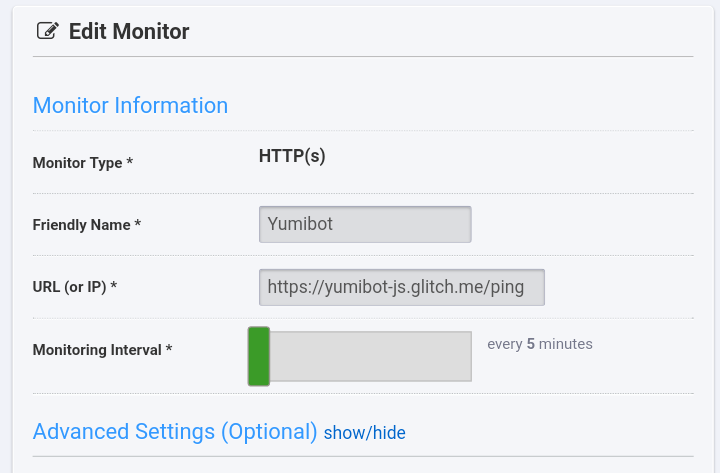The width and height of the screenshot is (720, 473).
Task: Click the Edit Monitor pencil icon
Action: [47, 31]
